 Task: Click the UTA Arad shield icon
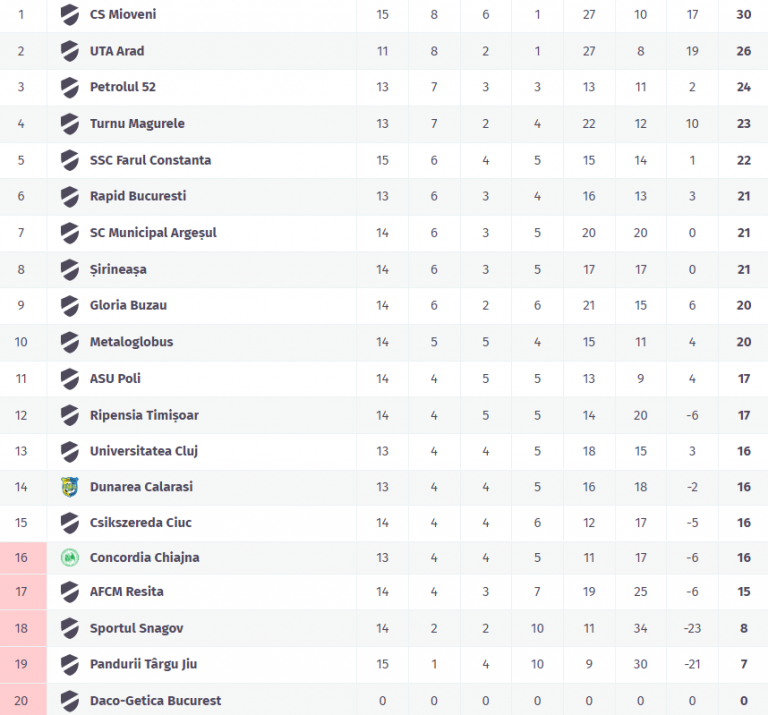(x=69, y=51)
